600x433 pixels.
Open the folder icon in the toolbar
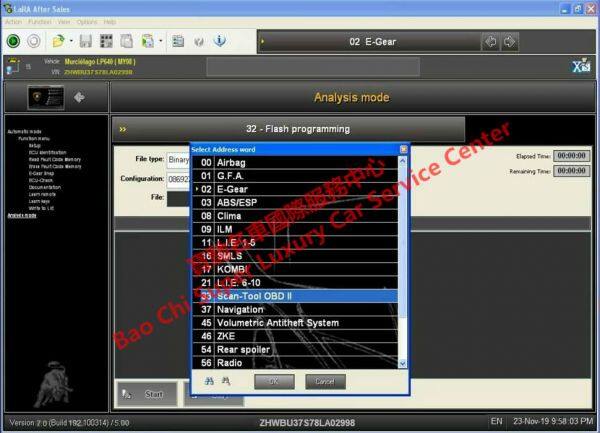[59, 41]
